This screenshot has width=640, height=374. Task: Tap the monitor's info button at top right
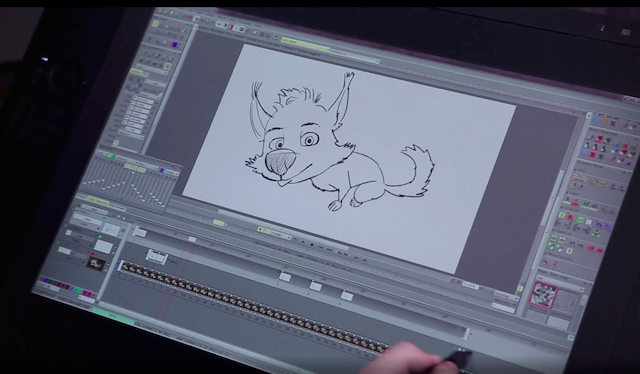(x=602, y=28)
